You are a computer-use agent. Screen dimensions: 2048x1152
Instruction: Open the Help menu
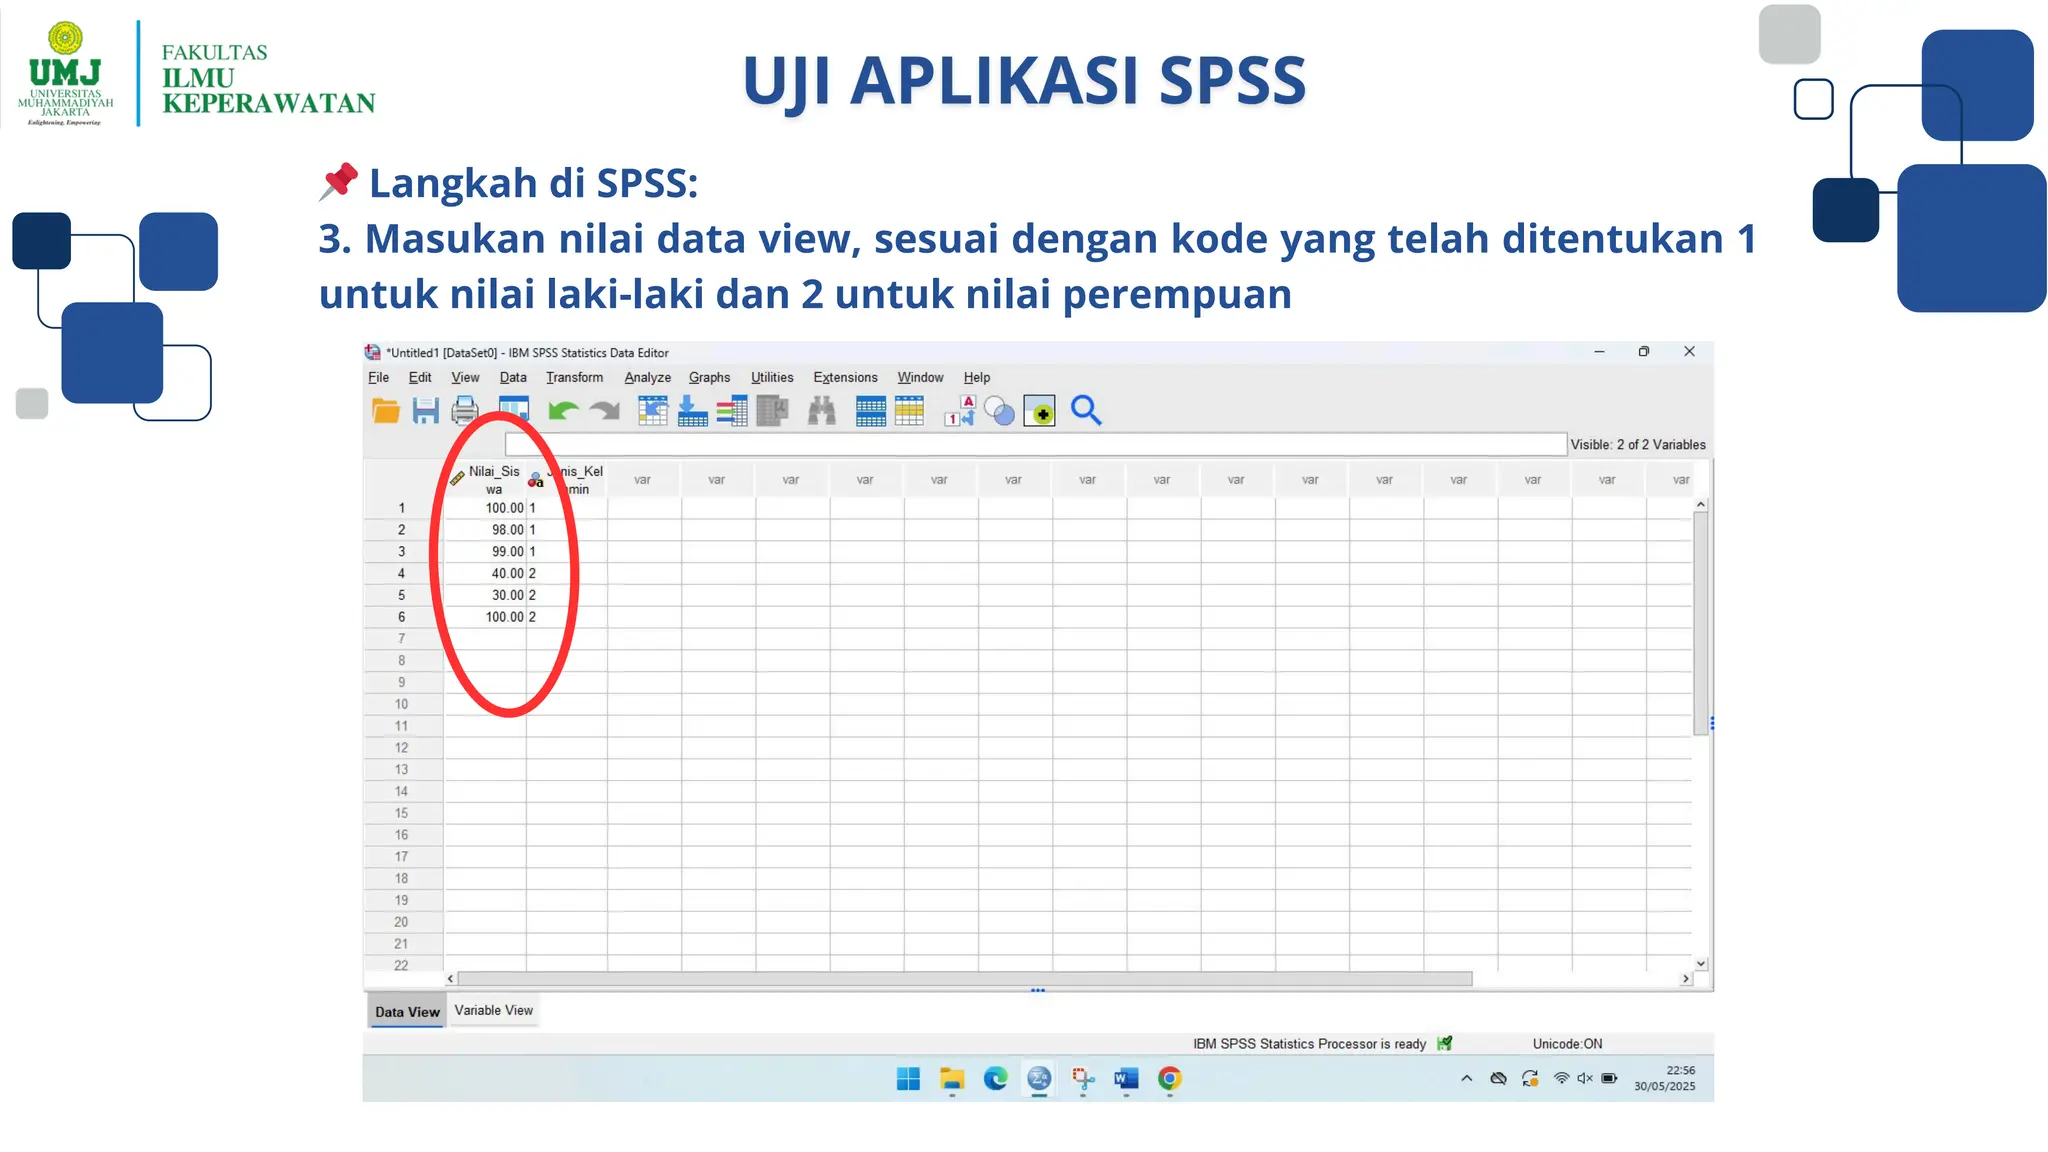977,377
